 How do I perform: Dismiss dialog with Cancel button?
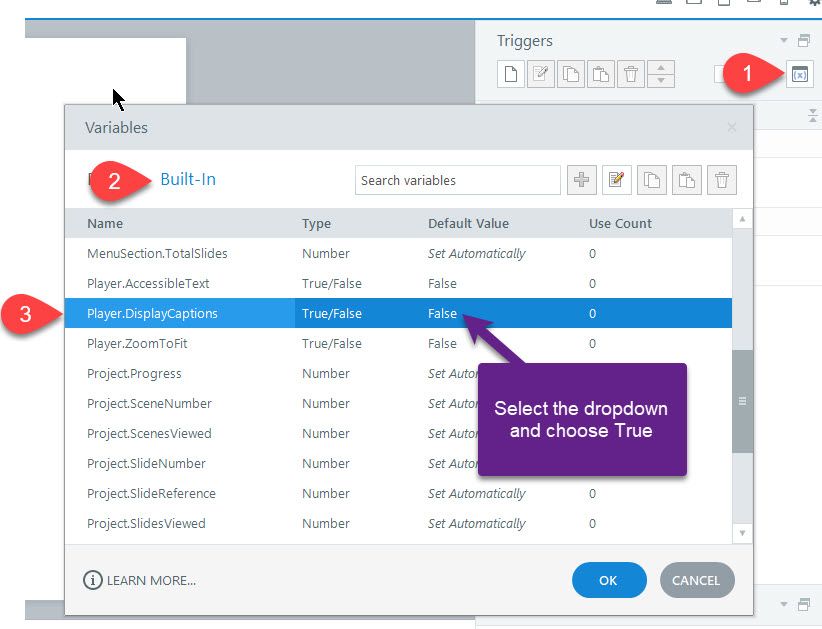pos(697,580)
